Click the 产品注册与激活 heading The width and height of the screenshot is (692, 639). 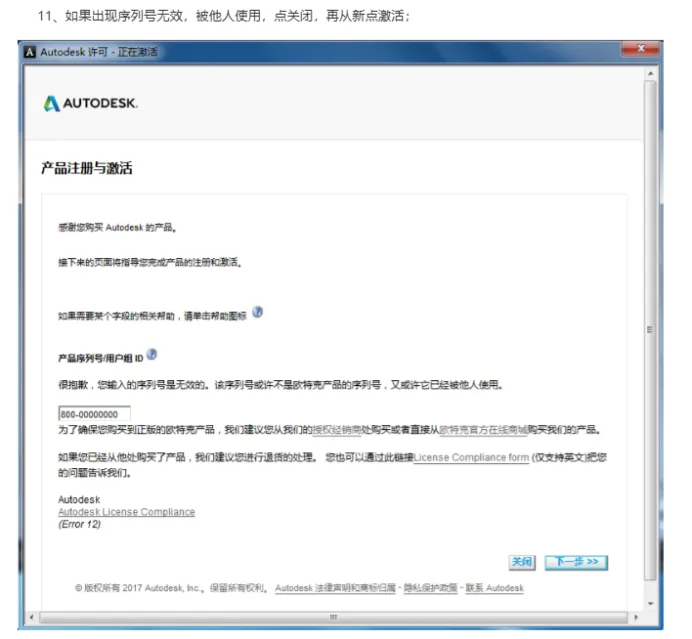click(86, 168)
